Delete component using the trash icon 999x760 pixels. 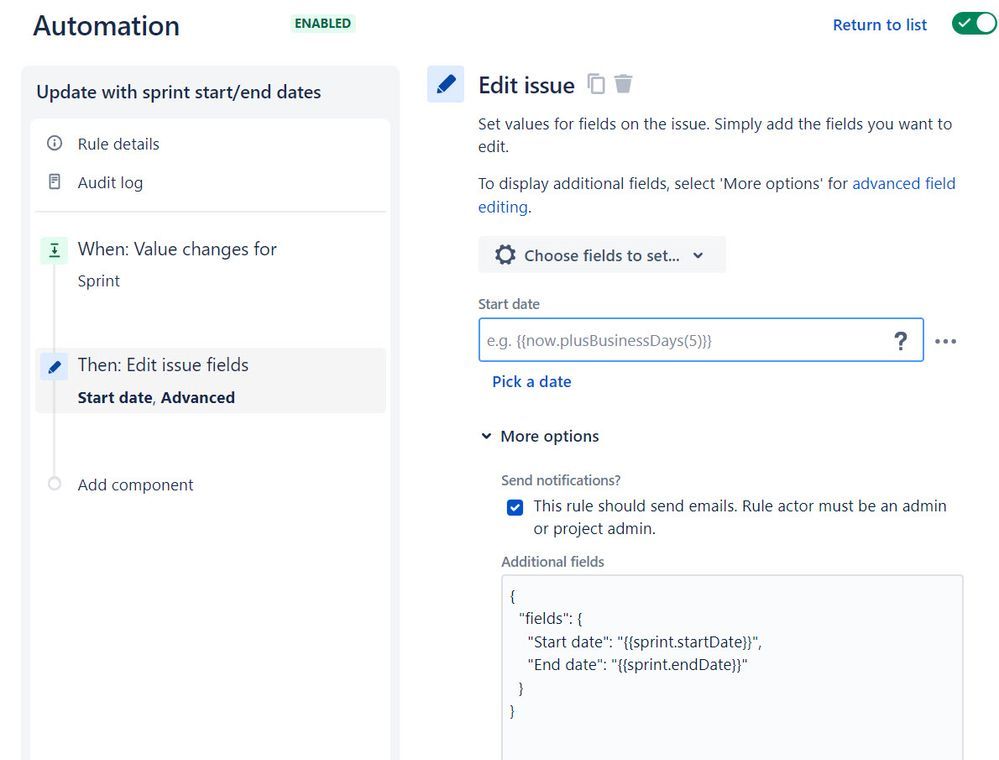click(623, 85)
